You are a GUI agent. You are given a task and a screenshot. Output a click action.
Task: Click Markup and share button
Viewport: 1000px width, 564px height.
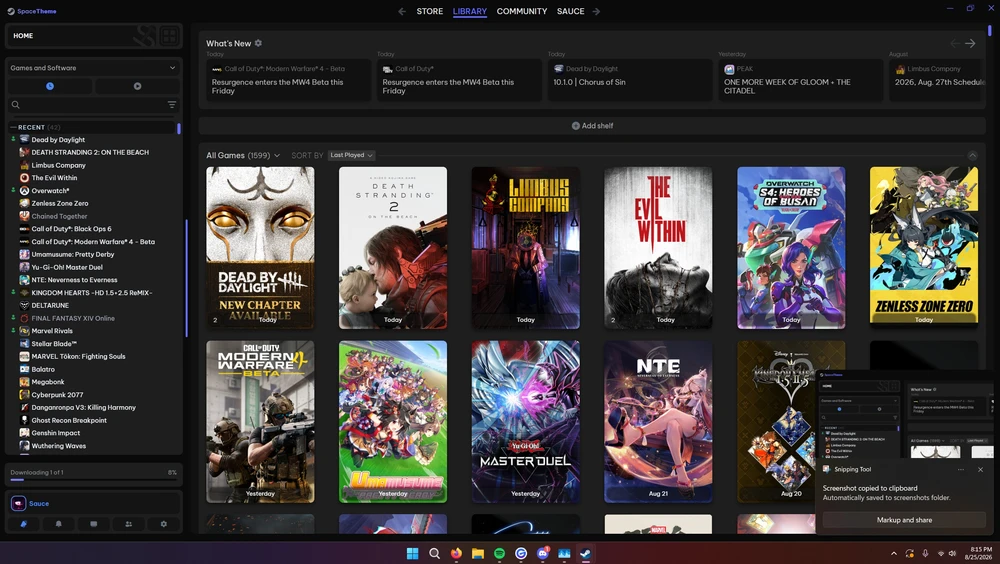[x=904, y=520]
